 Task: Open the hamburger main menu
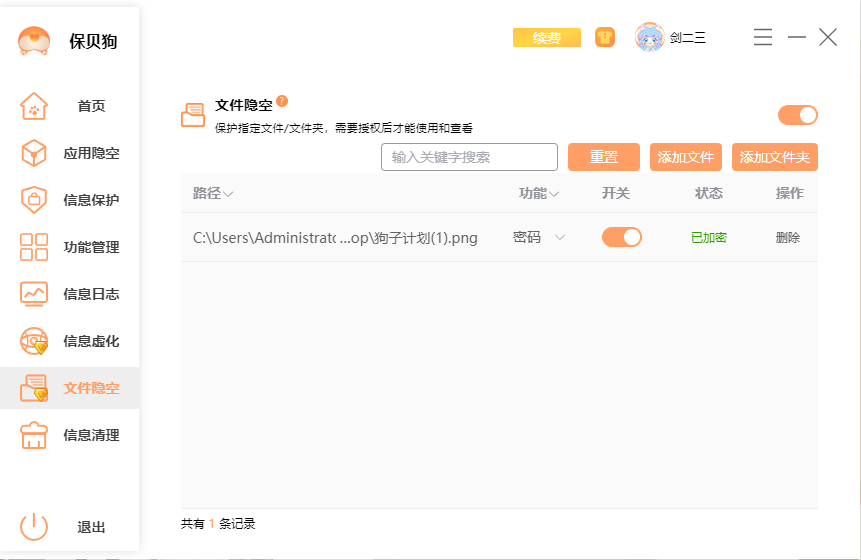click(x=762, y=38)
